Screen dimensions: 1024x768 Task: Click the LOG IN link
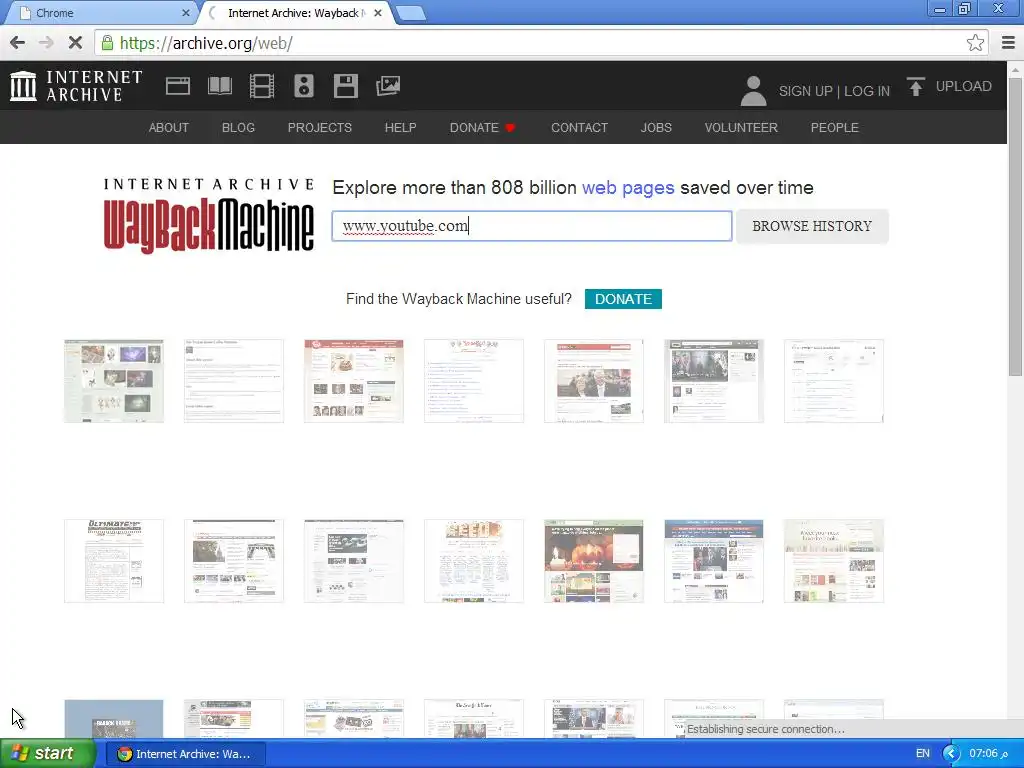click(x=867, y=91)
